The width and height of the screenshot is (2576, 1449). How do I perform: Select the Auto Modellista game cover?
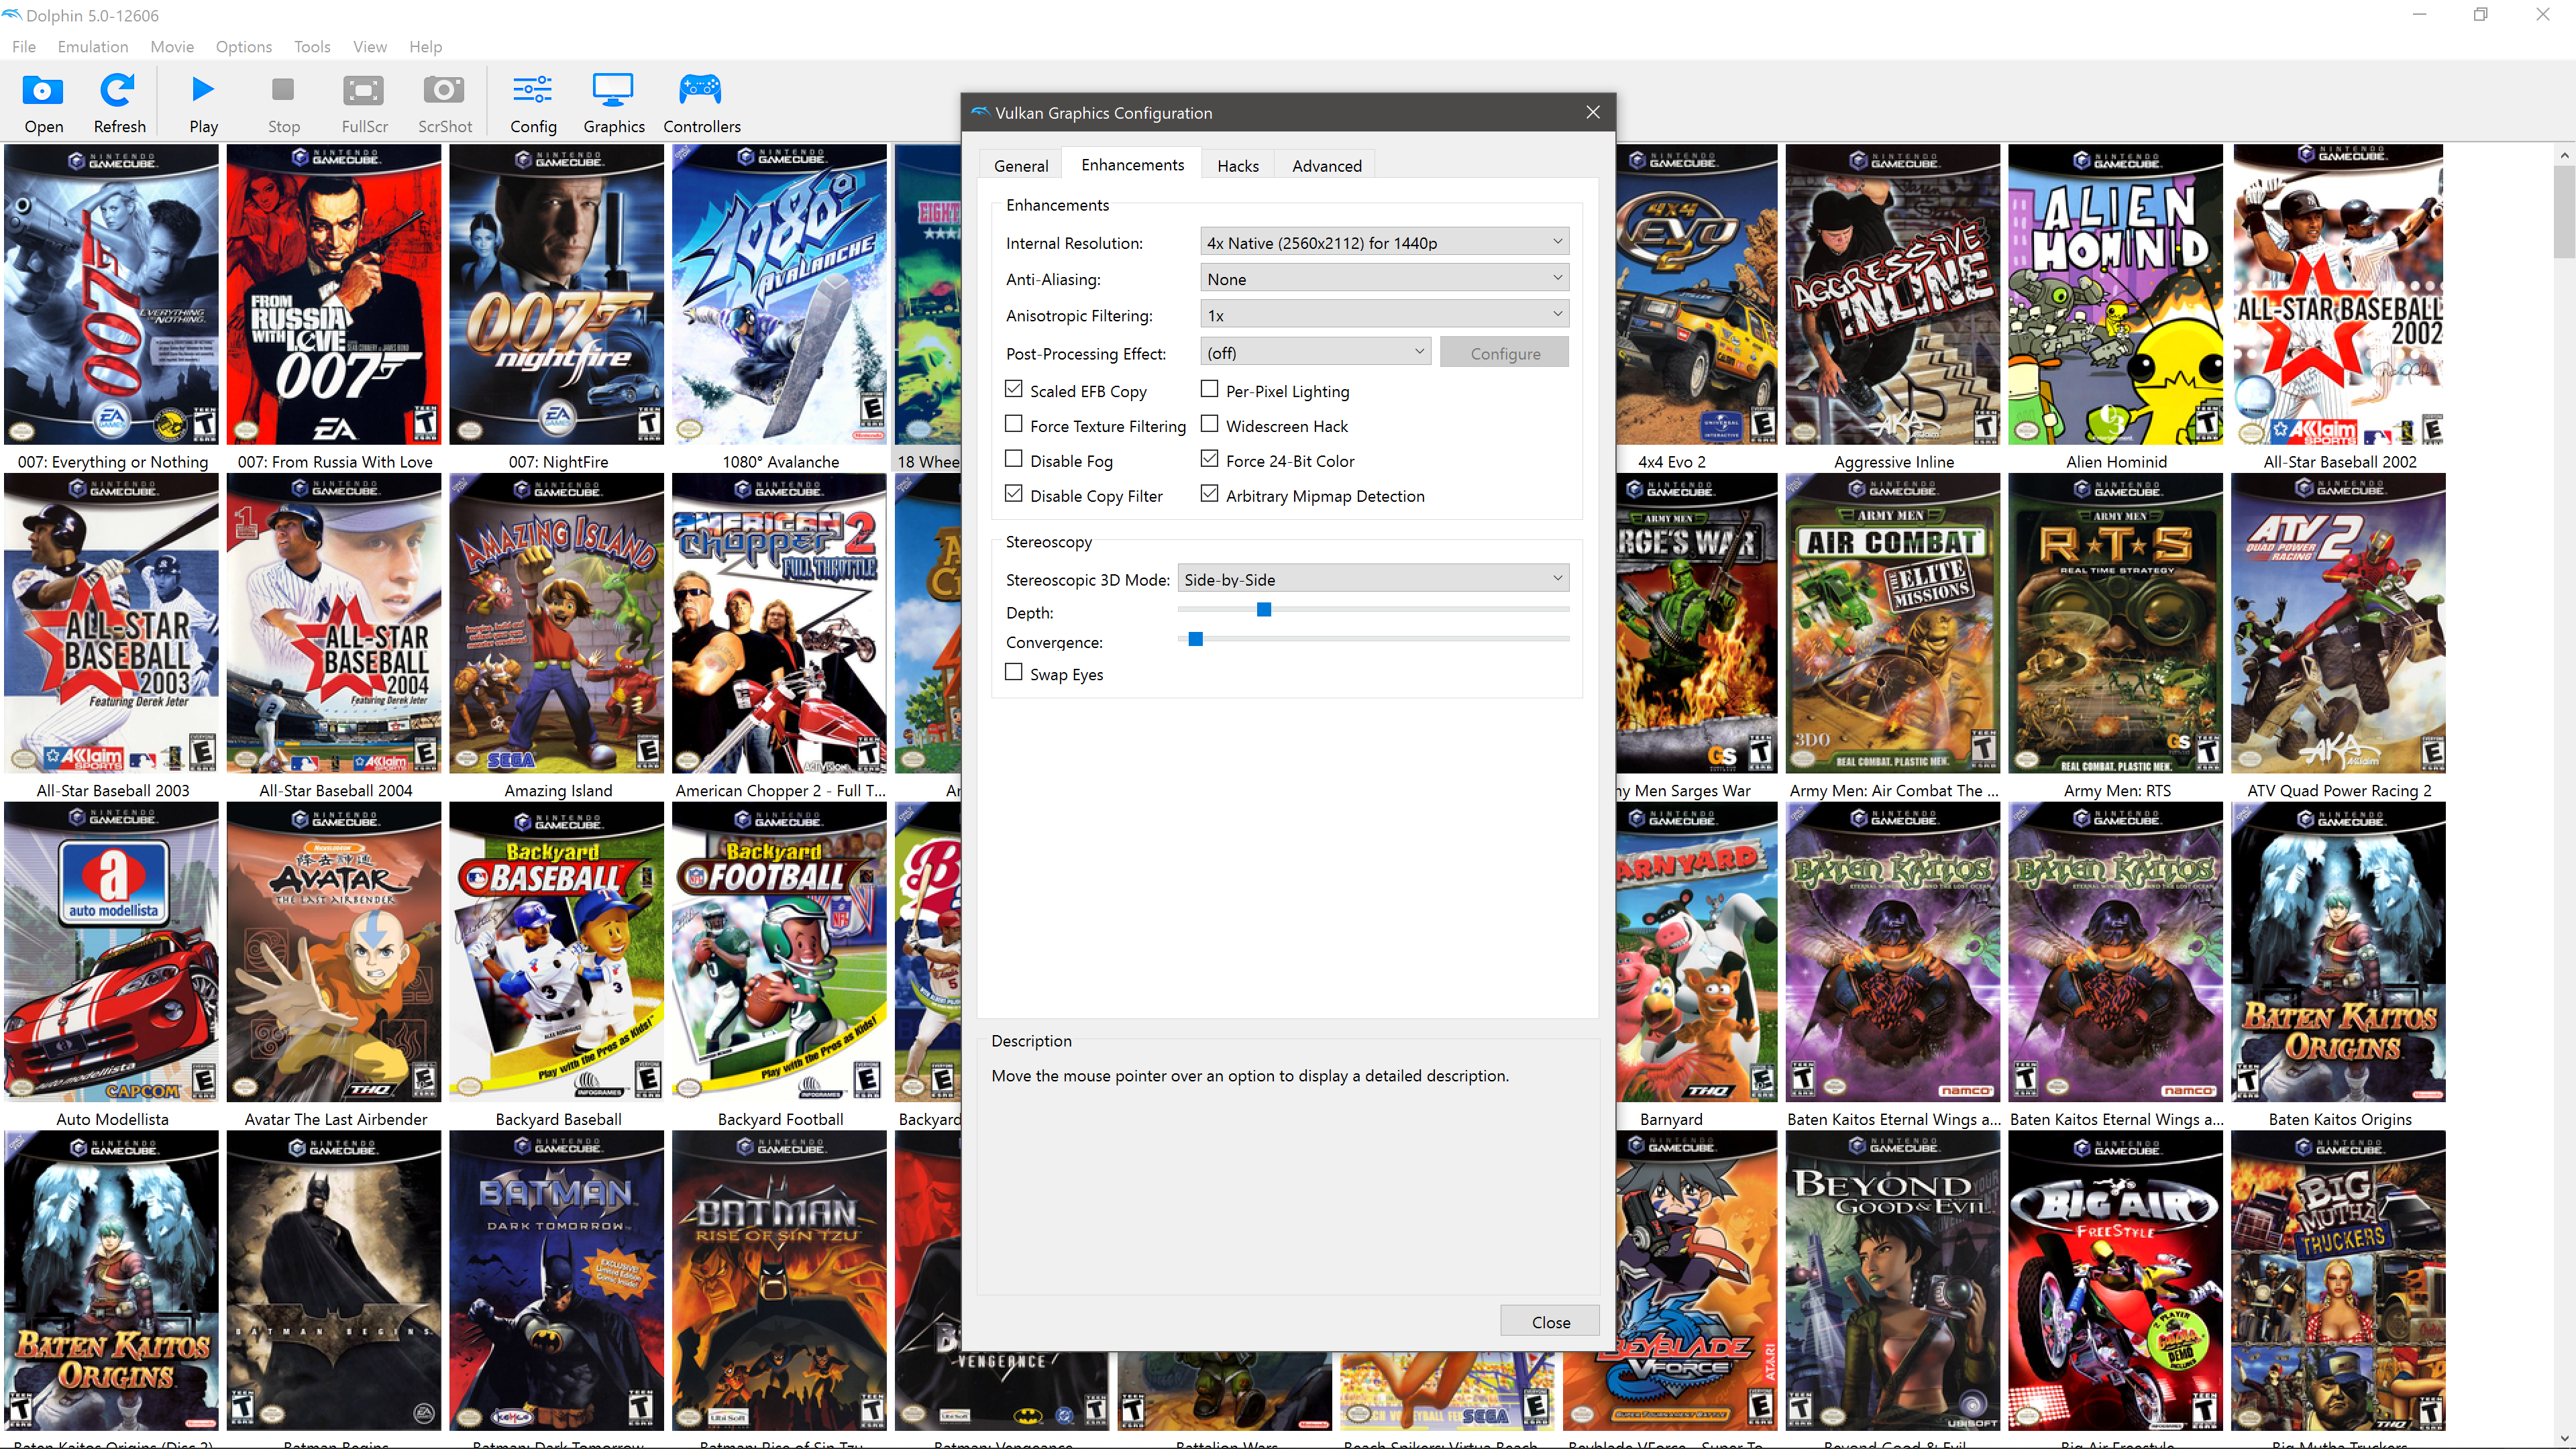(x=111, y=952)
